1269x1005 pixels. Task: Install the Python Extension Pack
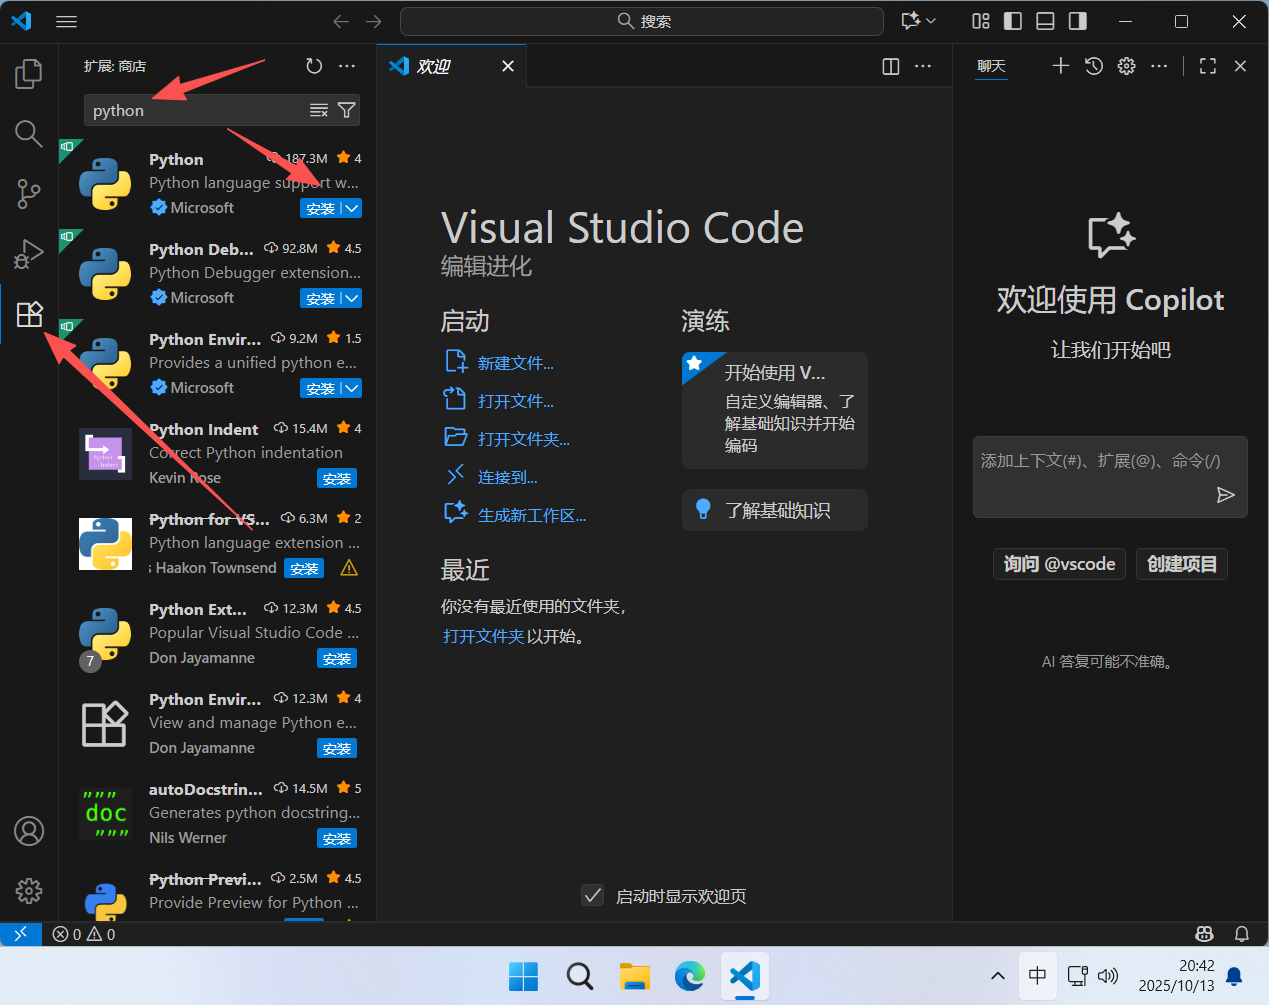click(337, 658)
